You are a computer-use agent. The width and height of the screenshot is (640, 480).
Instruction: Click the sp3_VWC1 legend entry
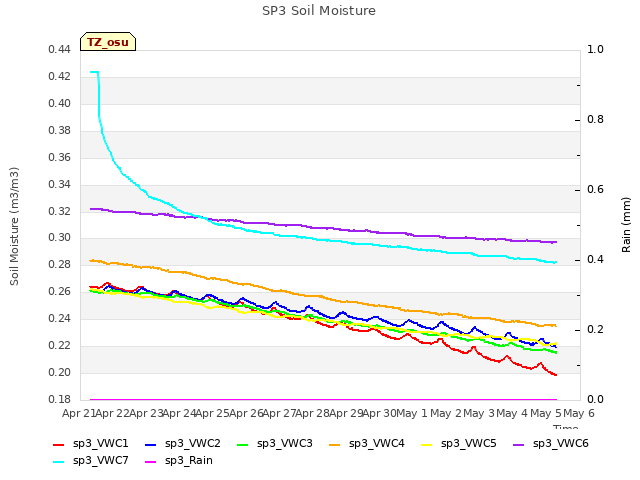pos(91,444)
